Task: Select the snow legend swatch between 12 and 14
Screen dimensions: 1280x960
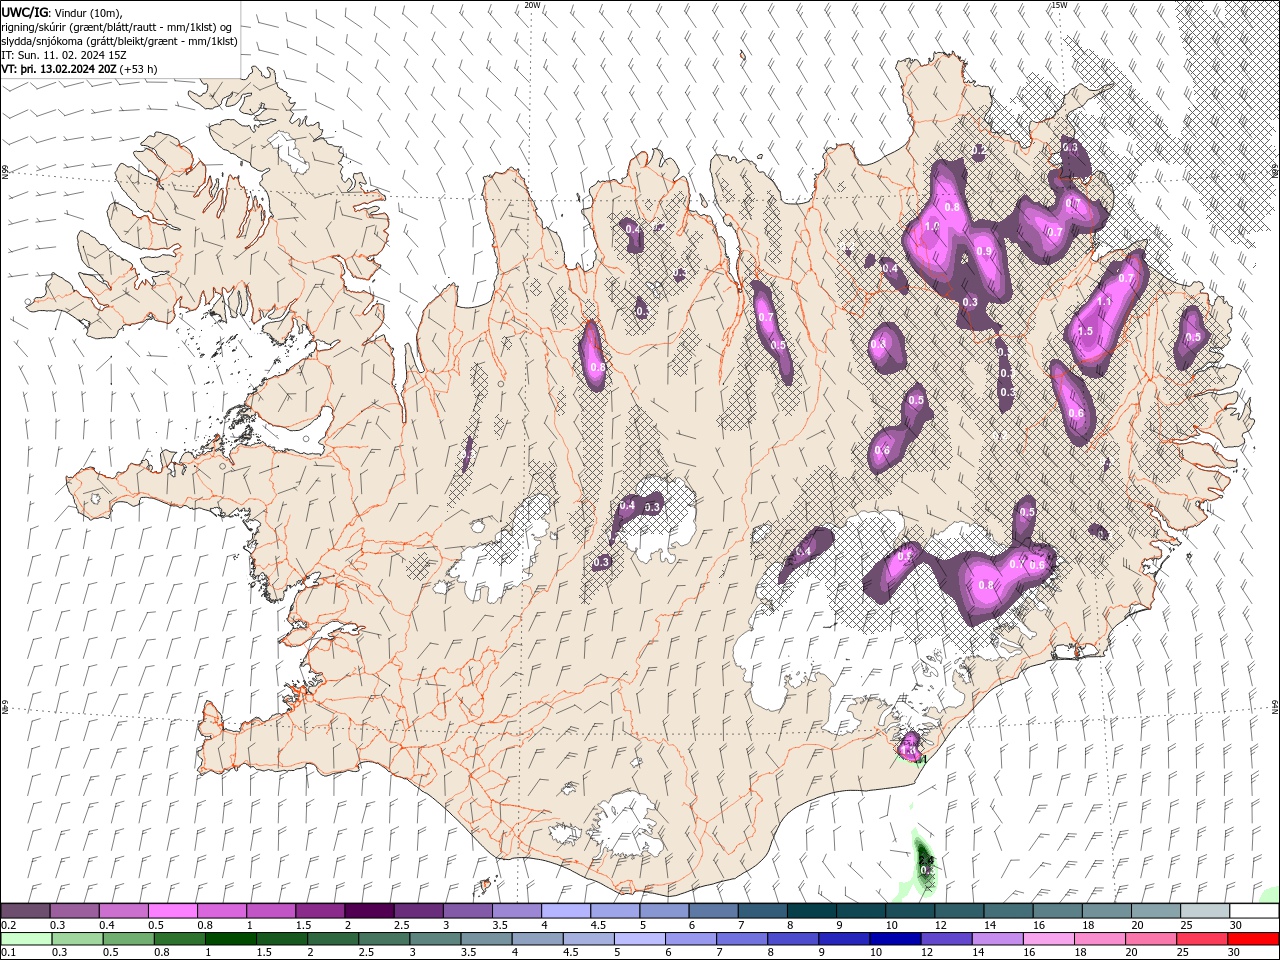Action: (959, 911)
